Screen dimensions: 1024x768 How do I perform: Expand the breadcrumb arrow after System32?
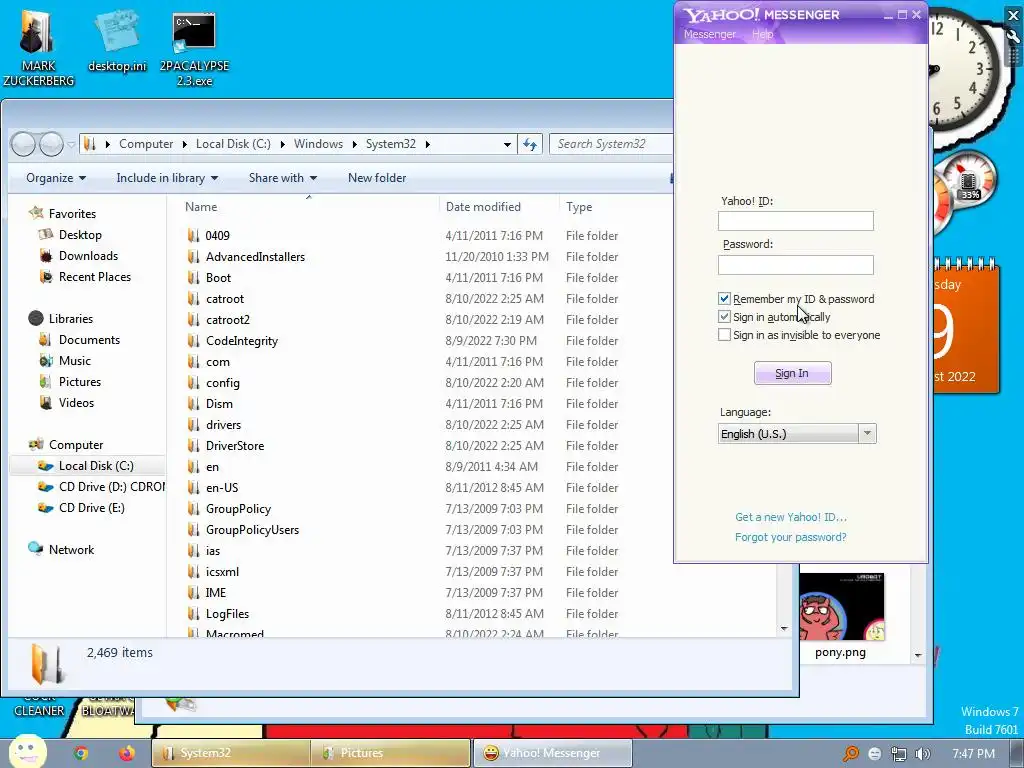(428, 144)
